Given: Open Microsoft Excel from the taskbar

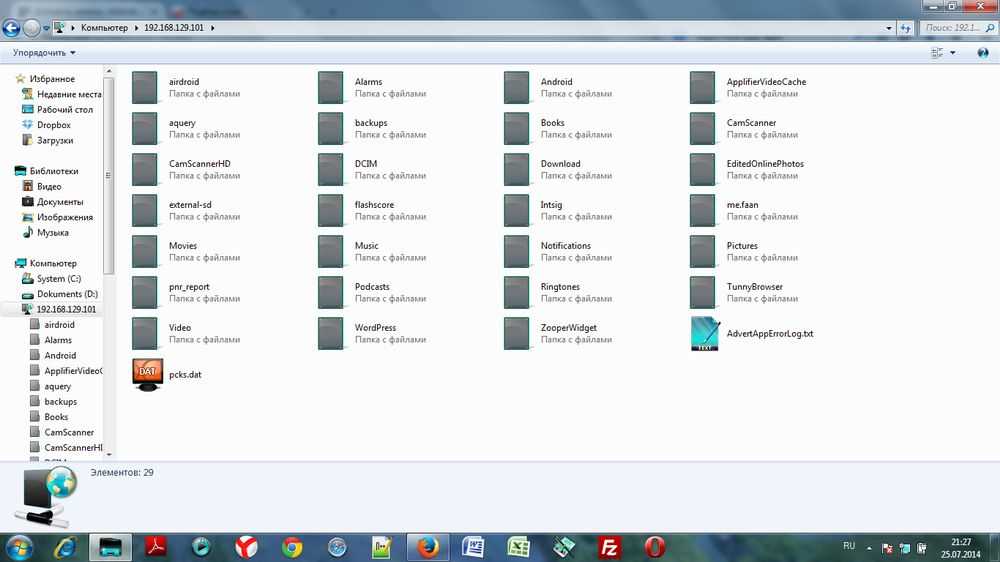Looking at the screenshot, I should pos(518,547).
